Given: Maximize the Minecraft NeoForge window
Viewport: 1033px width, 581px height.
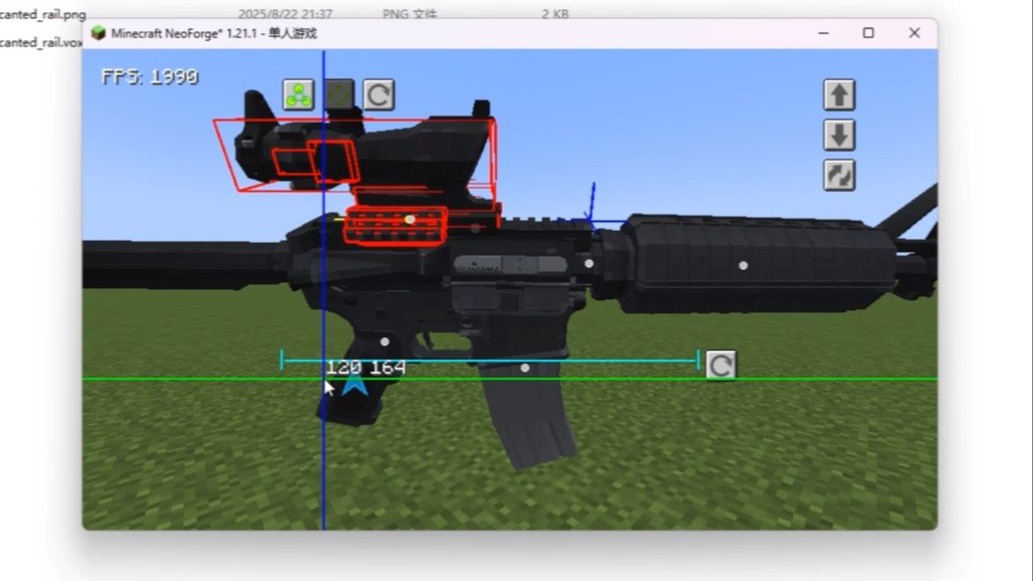Looking at the screenshot, I should click(868, 33).
